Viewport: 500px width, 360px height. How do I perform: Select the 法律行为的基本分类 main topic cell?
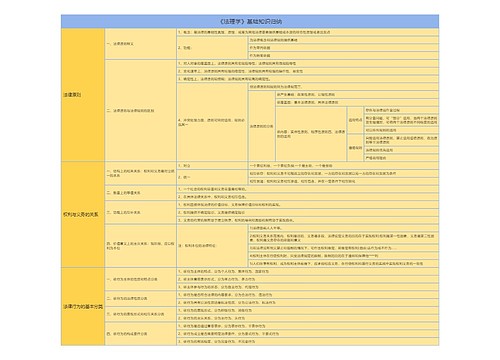click(x=83, y=306)
